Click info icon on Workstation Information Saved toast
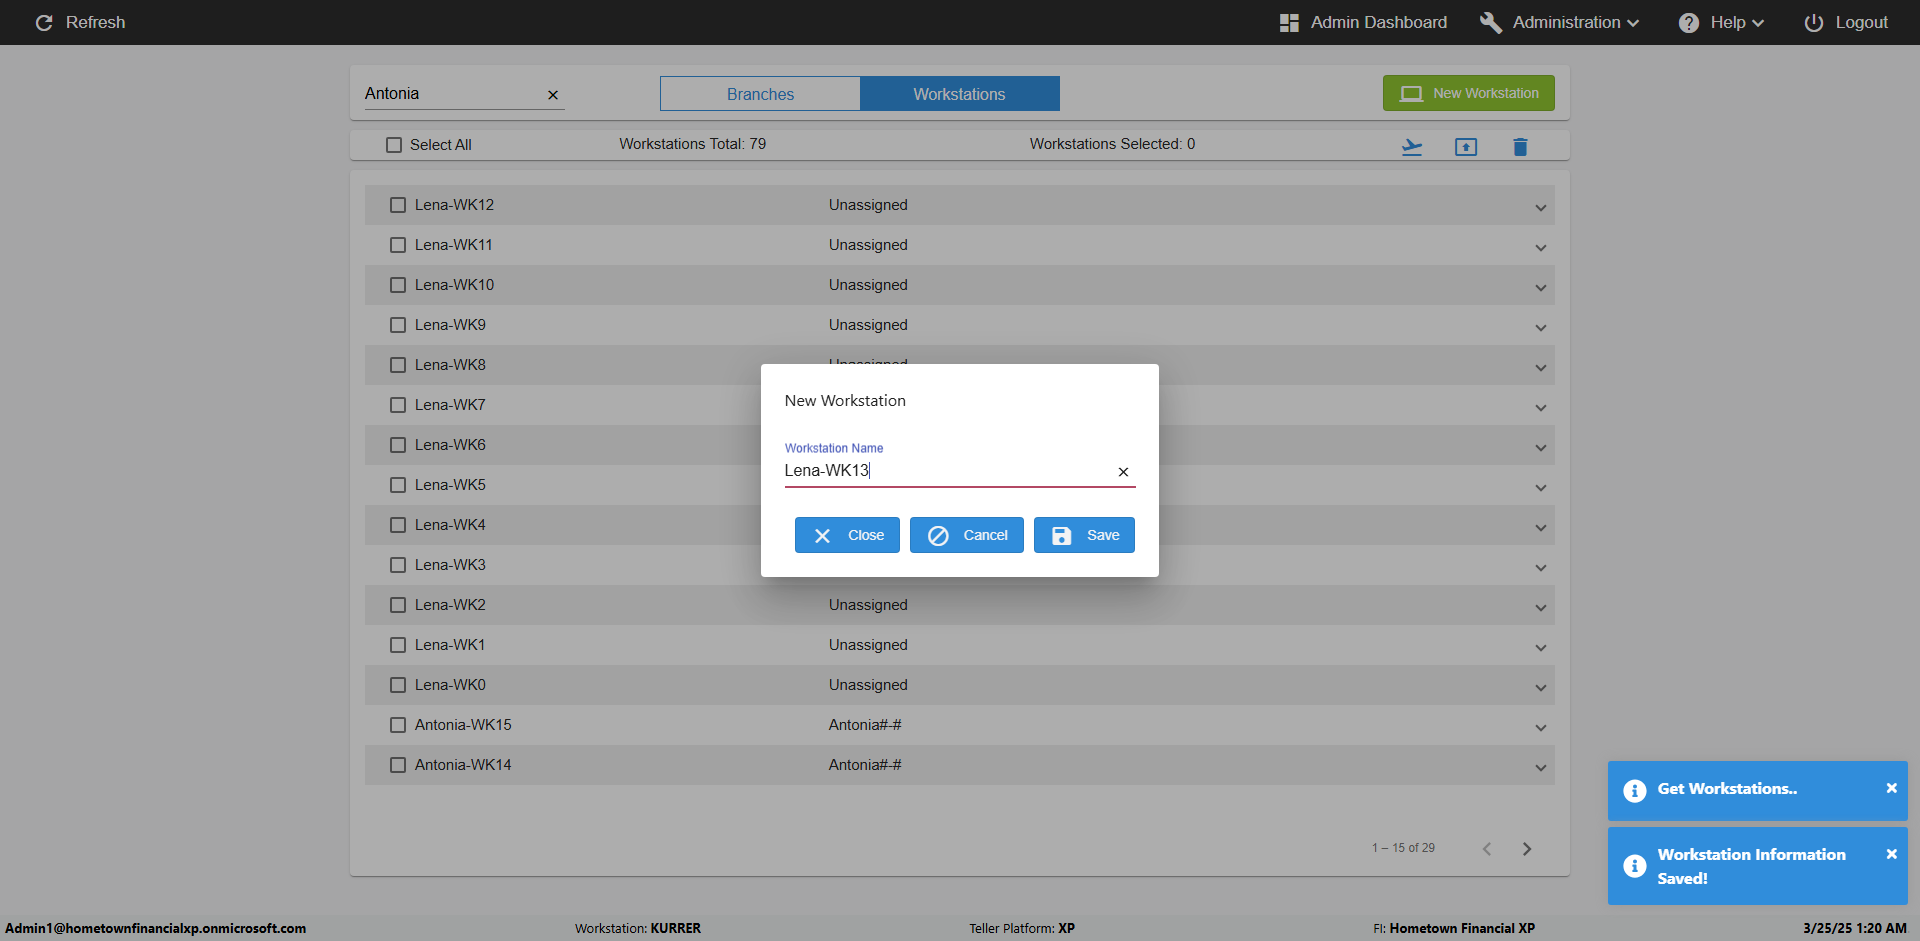This screenshot has height=941, width=1920. [x=1635, y=866]
